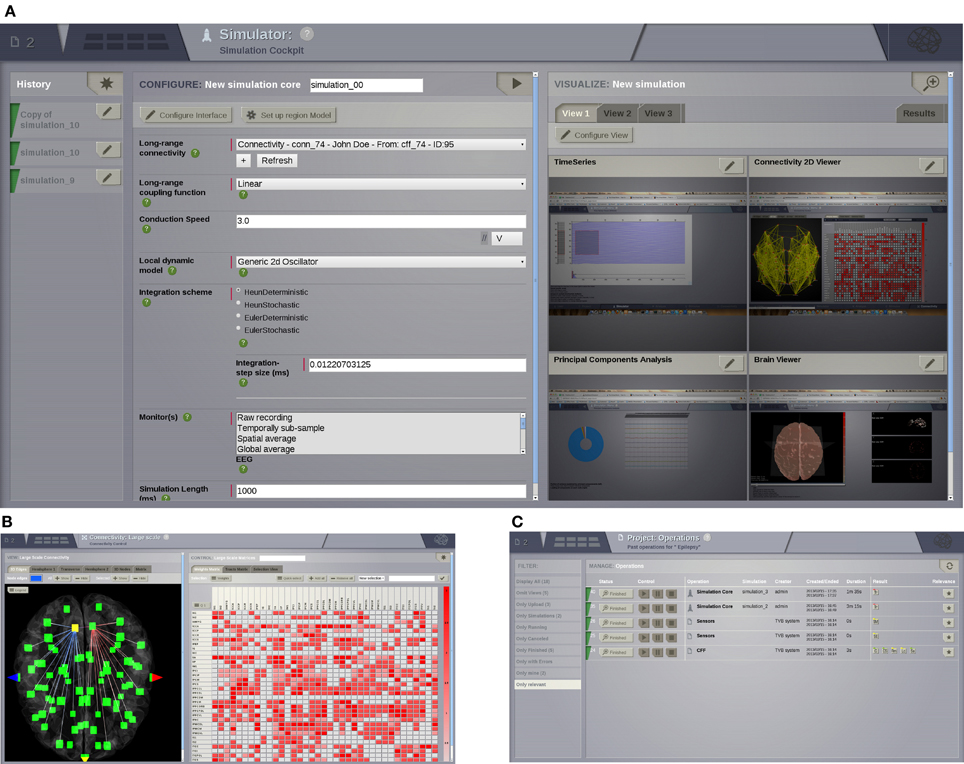Click the Configure View button

[x=595, y=135]
